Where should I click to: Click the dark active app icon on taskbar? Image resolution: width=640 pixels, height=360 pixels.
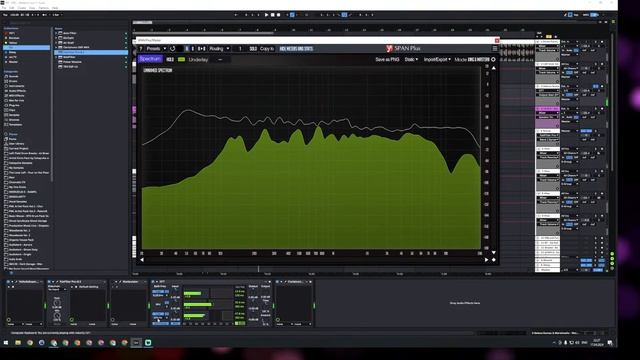pos(136,342)
